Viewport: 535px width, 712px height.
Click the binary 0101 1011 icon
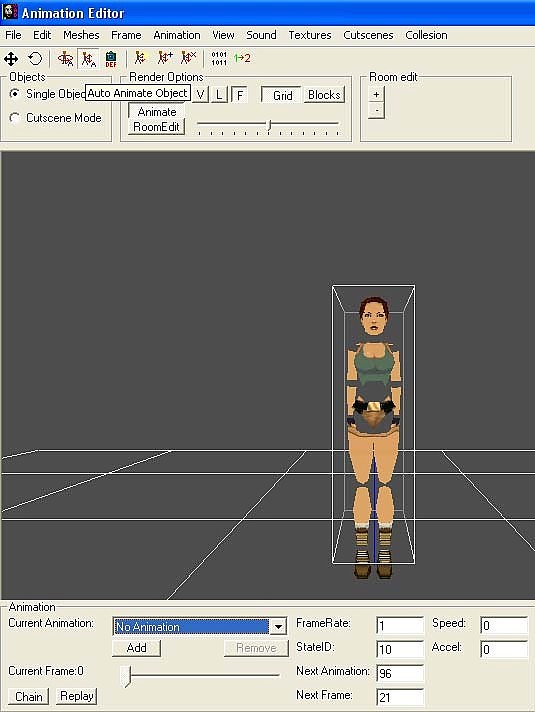219,59
